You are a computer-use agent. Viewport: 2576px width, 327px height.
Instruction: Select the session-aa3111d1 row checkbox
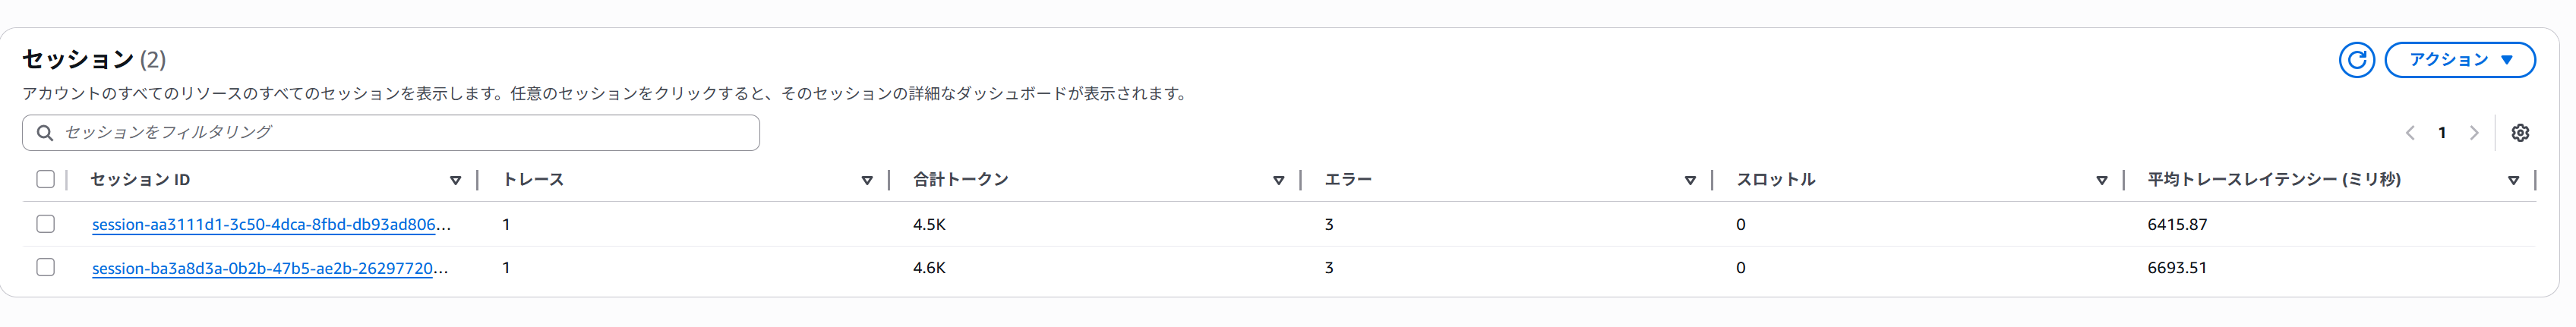point(45,224)
